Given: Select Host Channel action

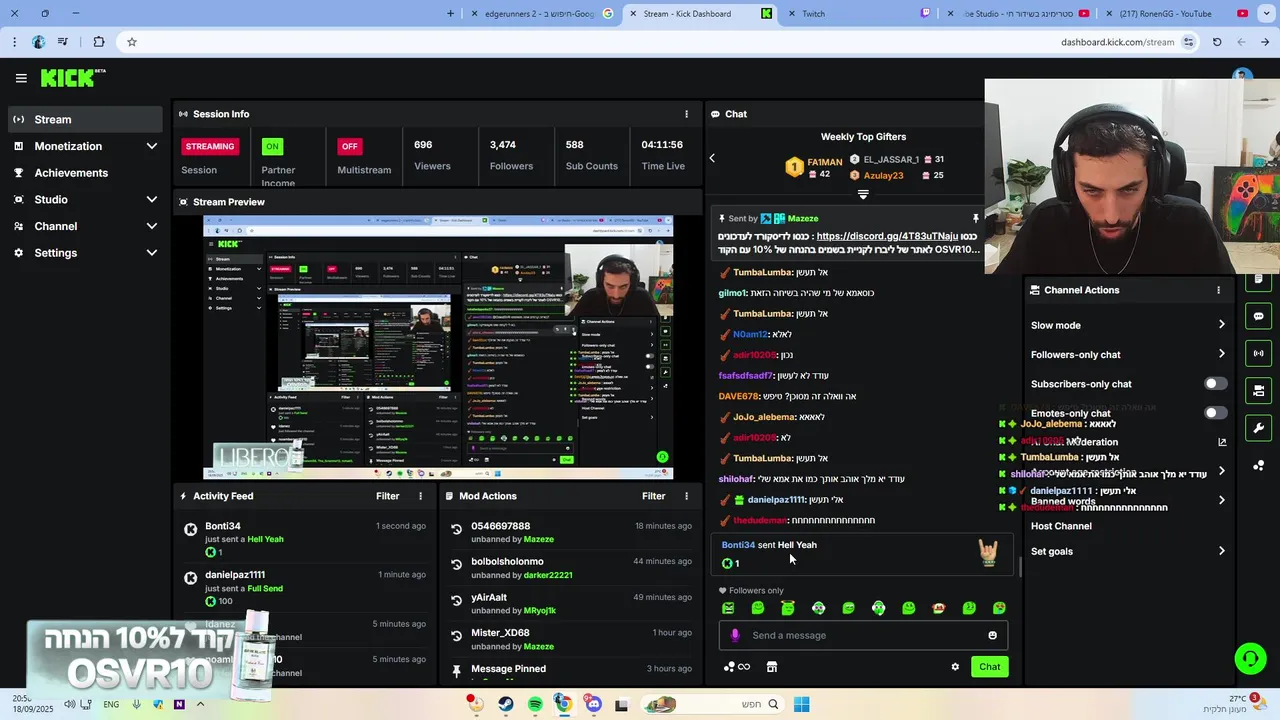Looking at the screenshot, I should [1061, 526].
